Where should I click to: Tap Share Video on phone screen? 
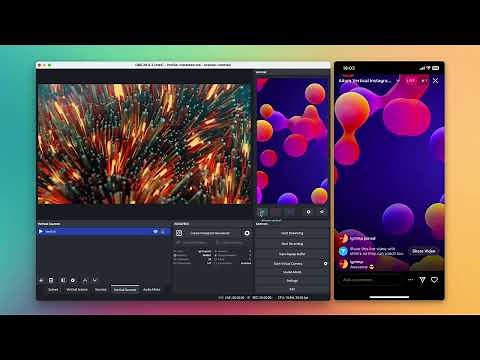(423, 251)
